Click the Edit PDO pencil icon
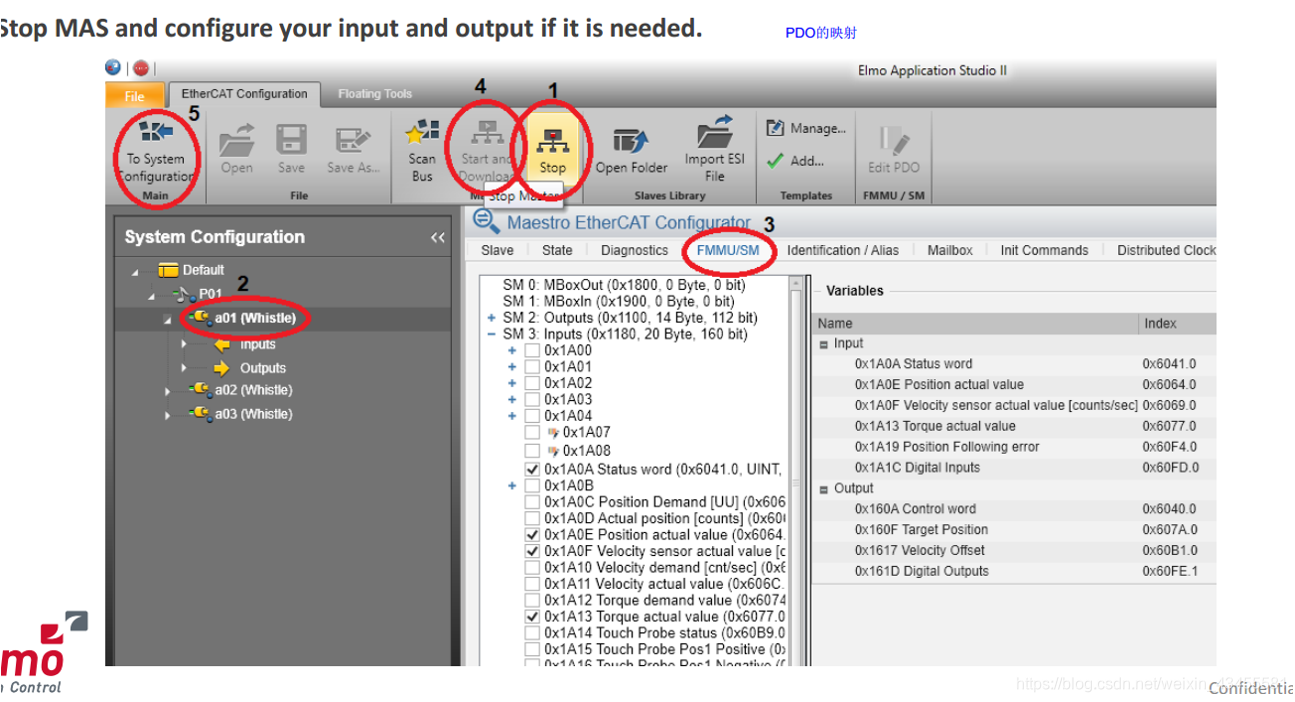 coord(893,141)
